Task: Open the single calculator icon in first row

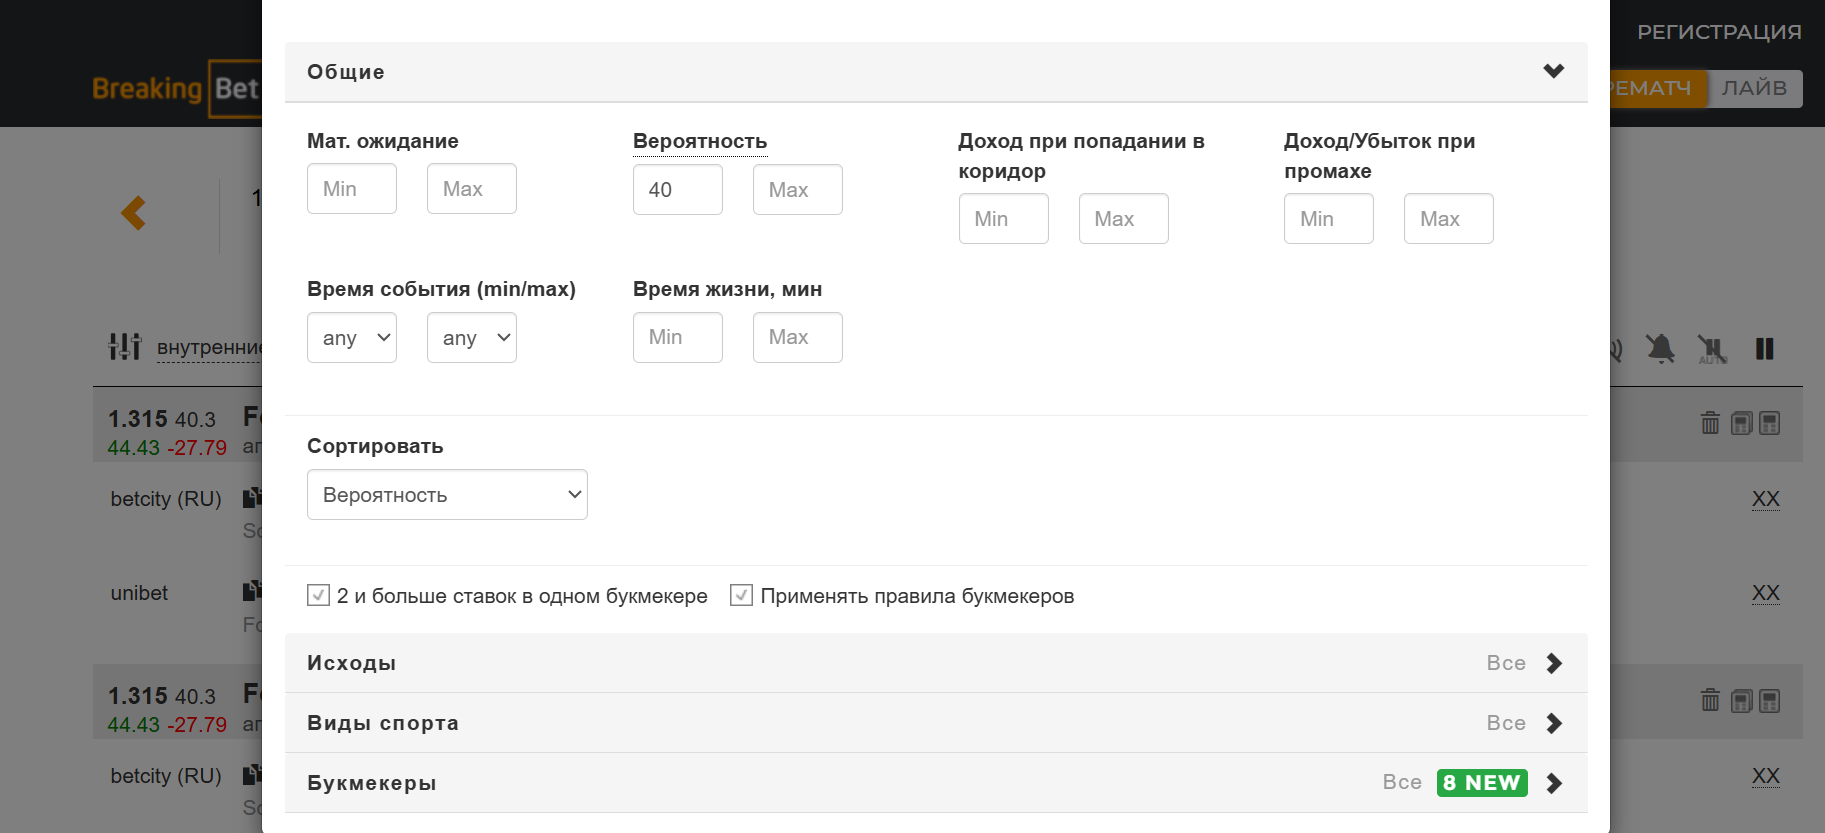Action: [1769, 423]
